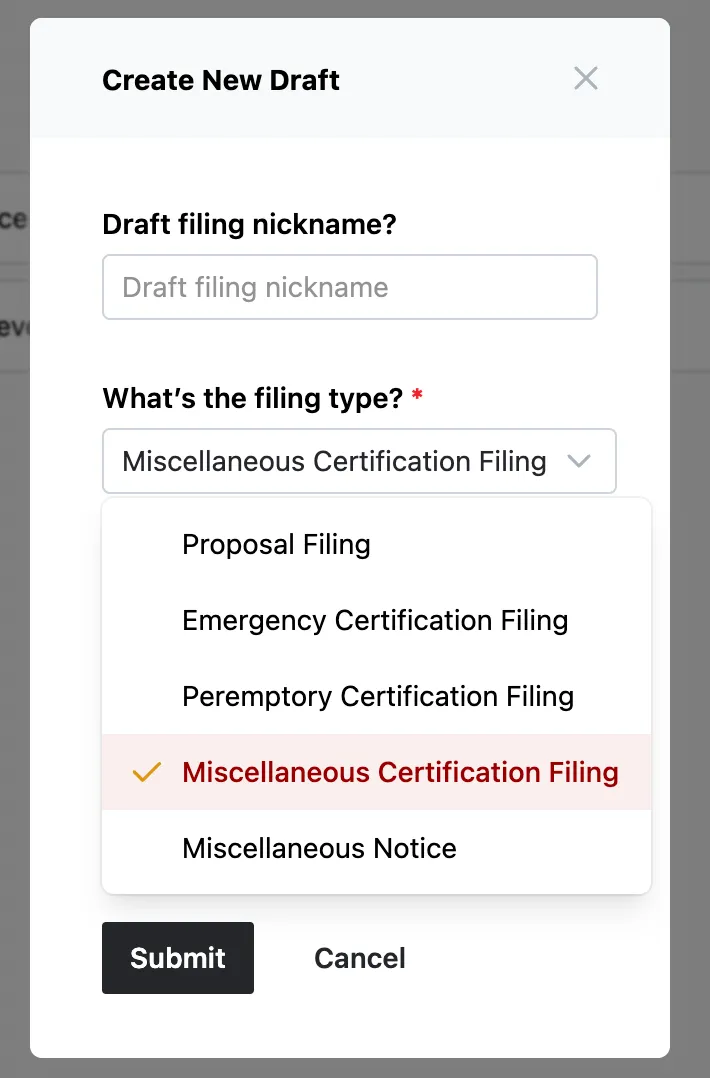Choose the Miscellaneous Notice option
The width and height of the screenshot is (710, 1078).
click(x=319, y=849)
